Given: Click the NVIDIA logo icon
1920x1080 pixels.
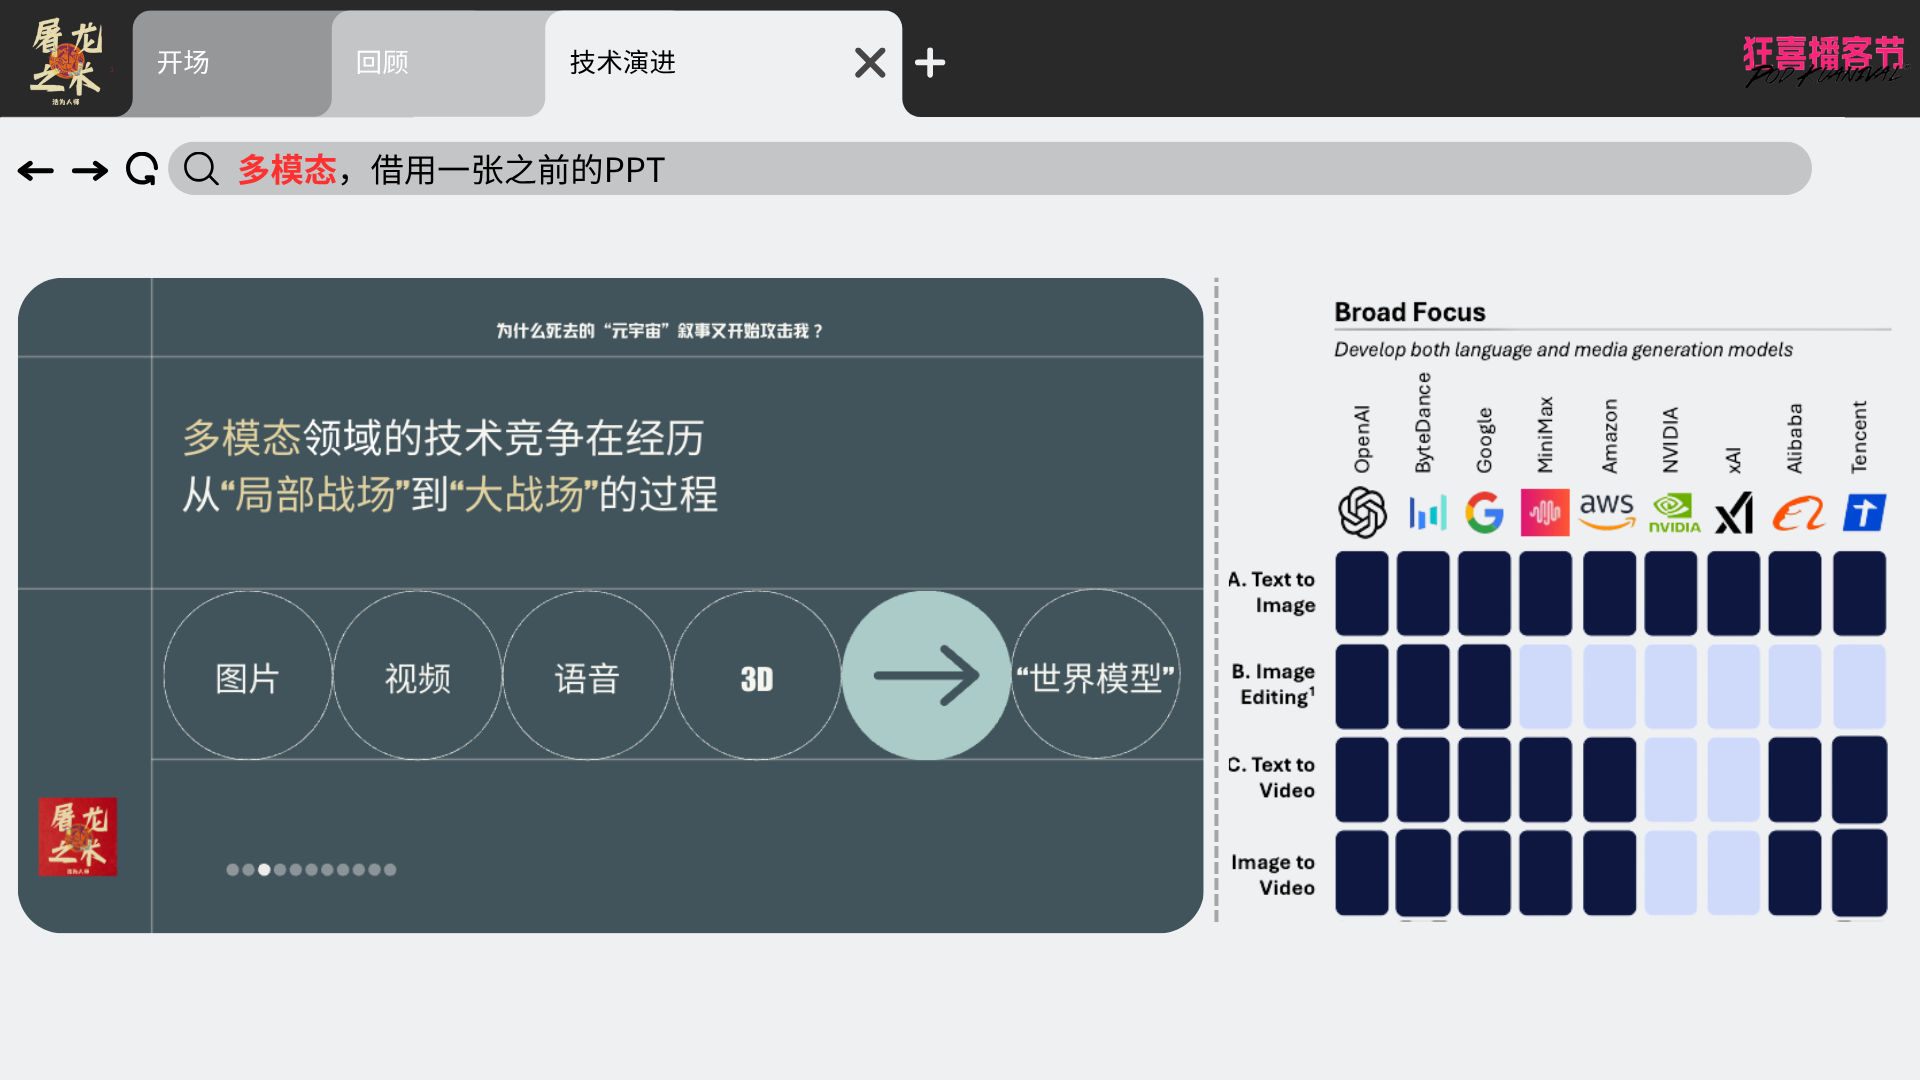Looking at the screenshot, I should click(x=1674, y=513).
